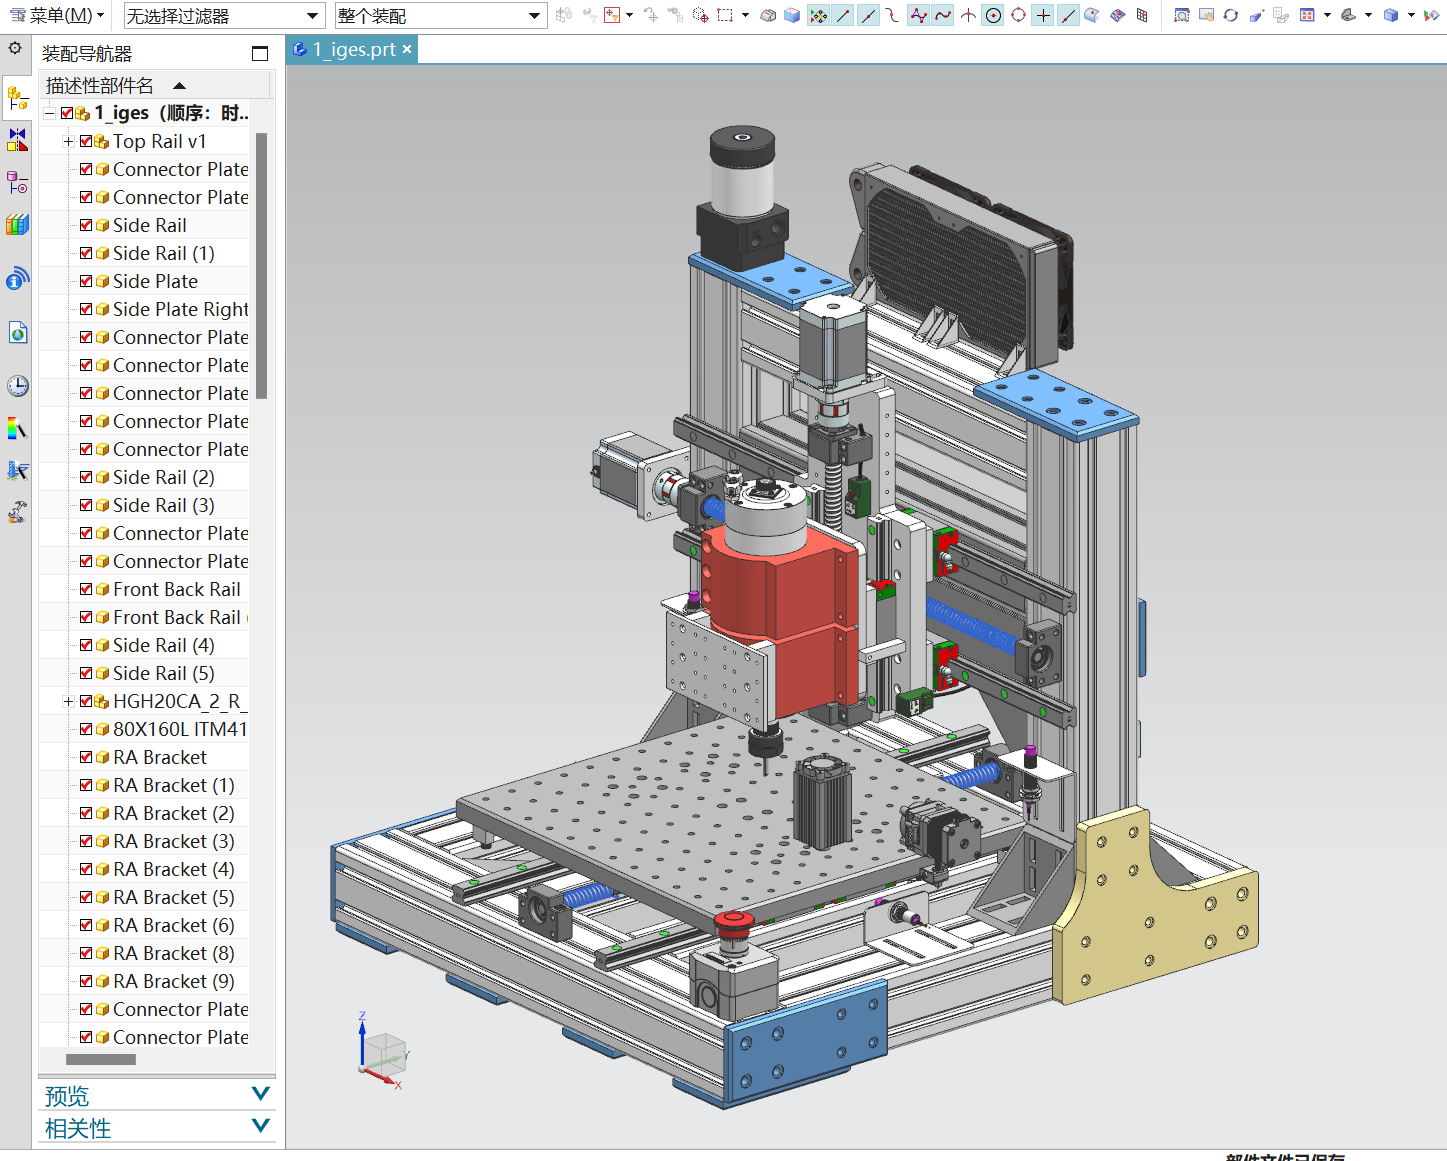Open the 整个装配 selection scope dropdown
1447x1161 pixels.
pos(441,16)
